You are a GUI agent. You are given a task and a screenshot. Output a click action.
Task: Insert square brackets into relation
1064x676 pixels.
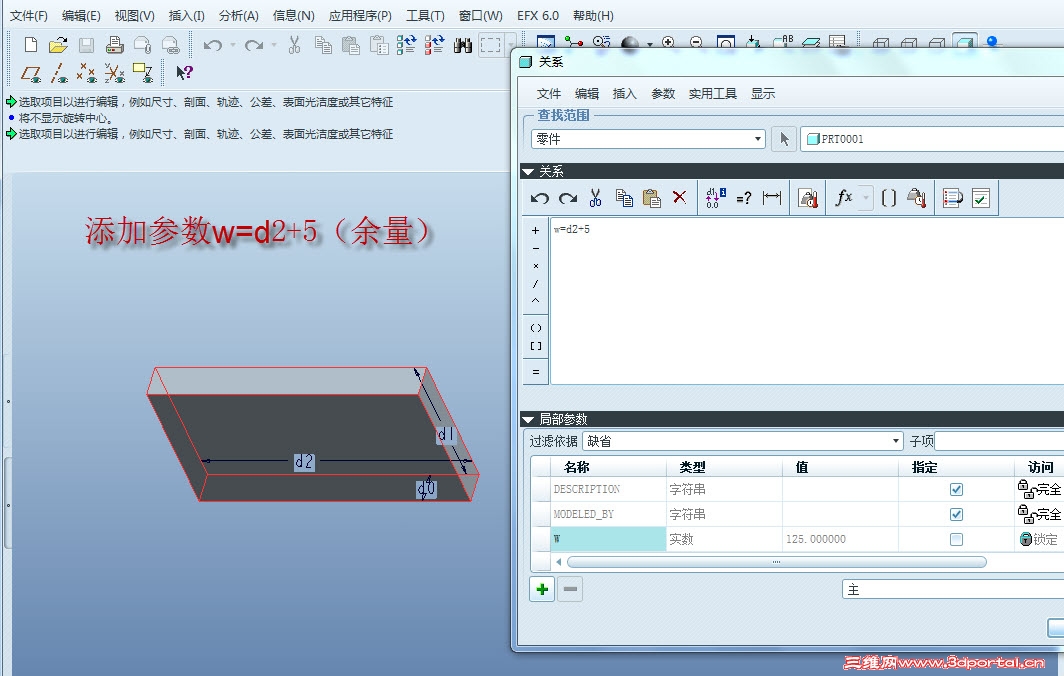coord(535,346)
